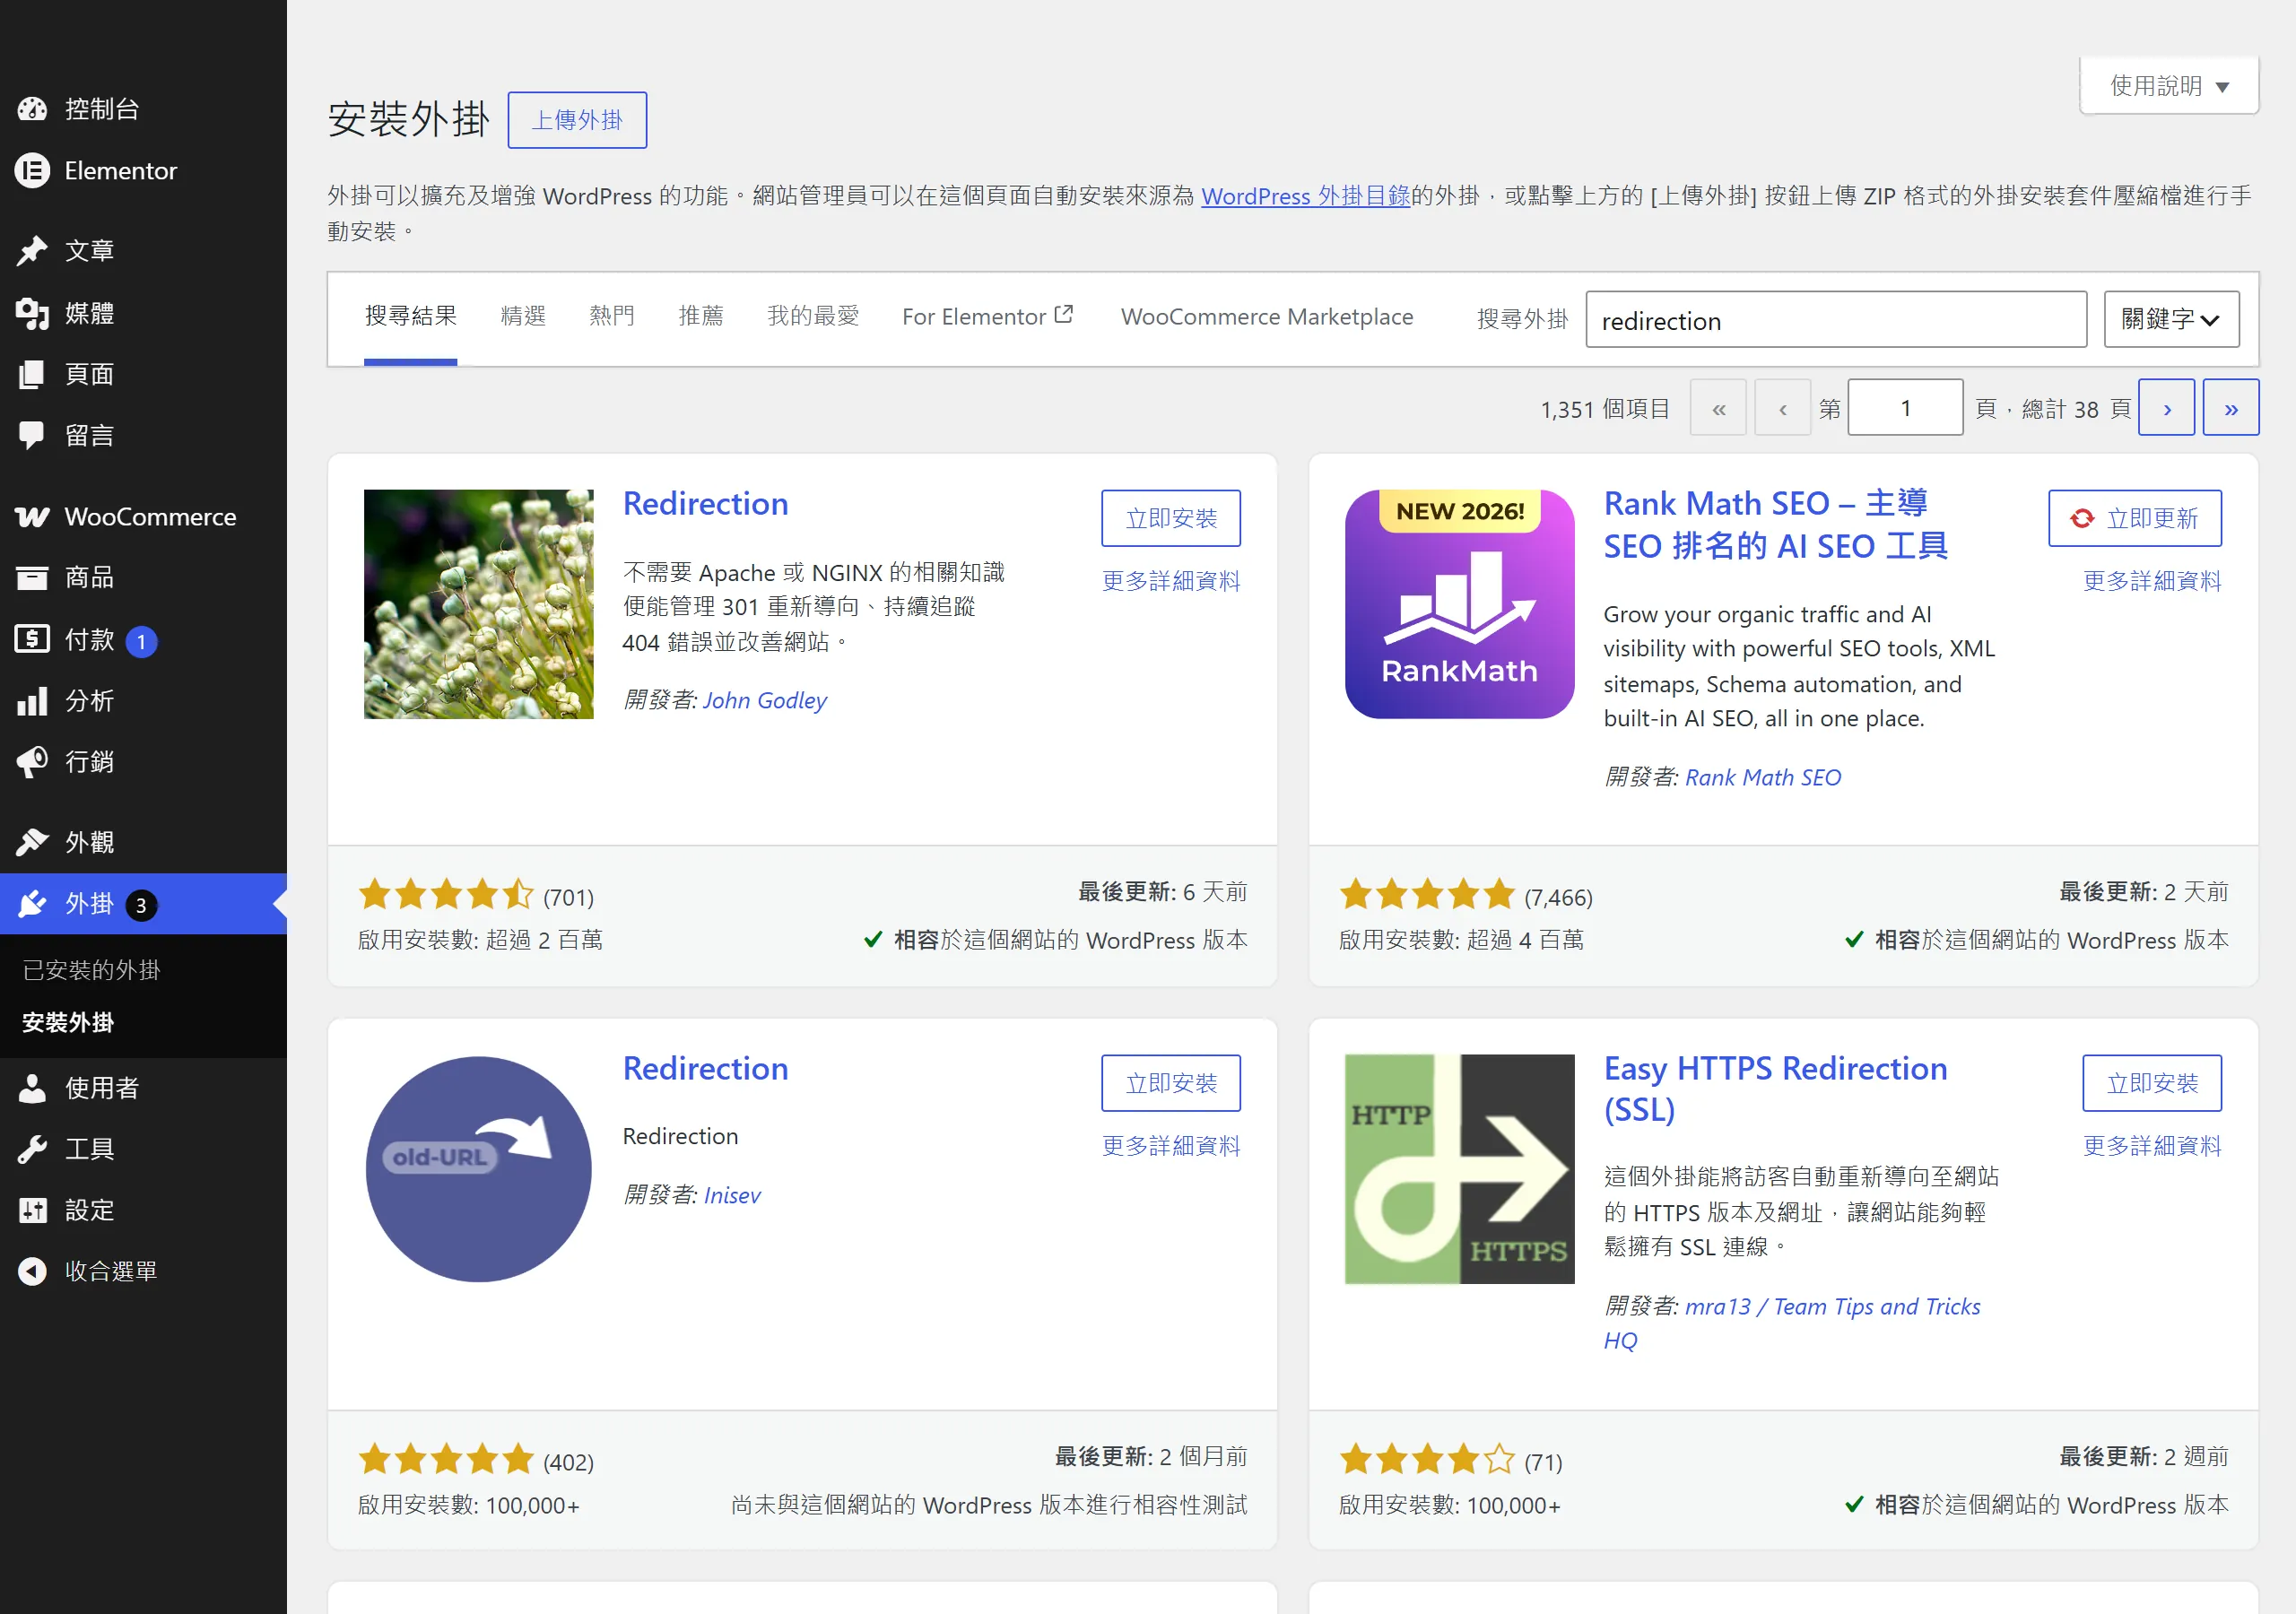
Task: View 更多詳細資料 for John Godley's Redirection
Action: pos(1171,581)
